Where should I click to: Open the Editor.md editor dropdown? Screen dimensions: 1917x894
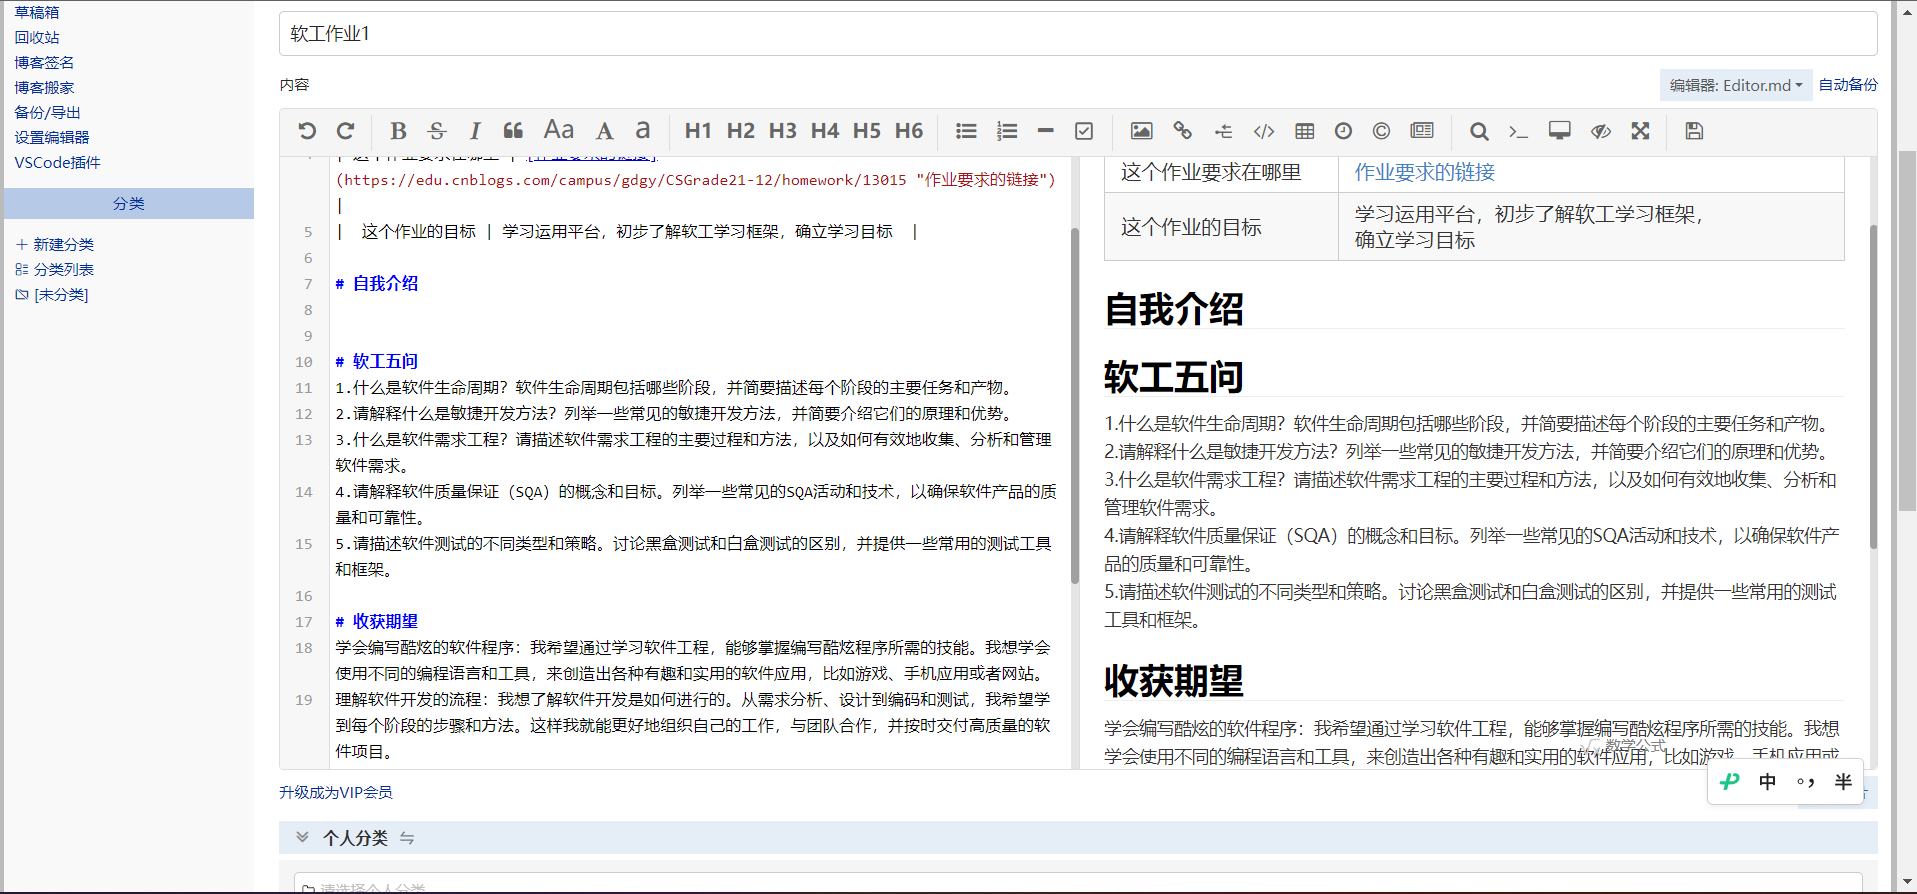tap(1736, 85)
